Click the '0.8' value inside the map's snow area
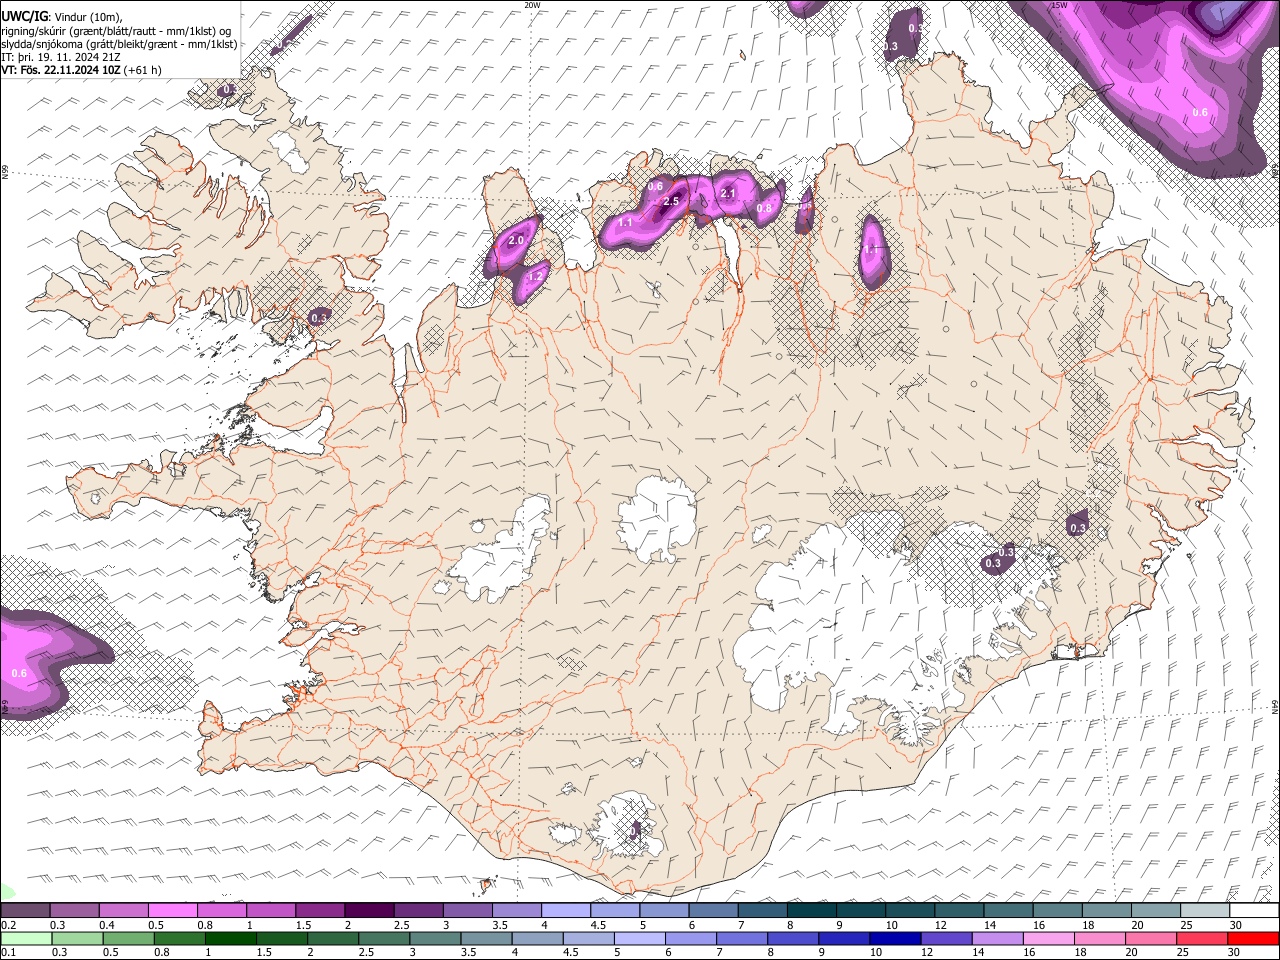Viewport: 1280px width, 960px height. click(764, 208)
